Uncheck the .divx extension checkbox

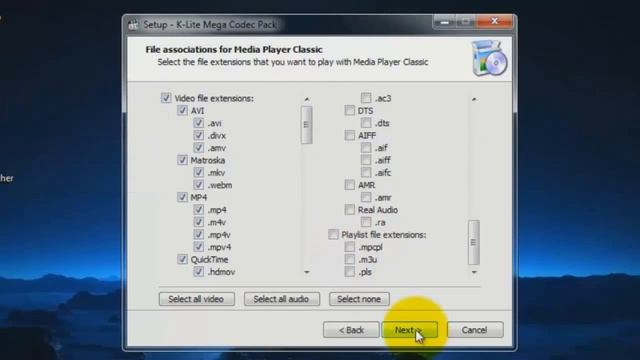198,135
